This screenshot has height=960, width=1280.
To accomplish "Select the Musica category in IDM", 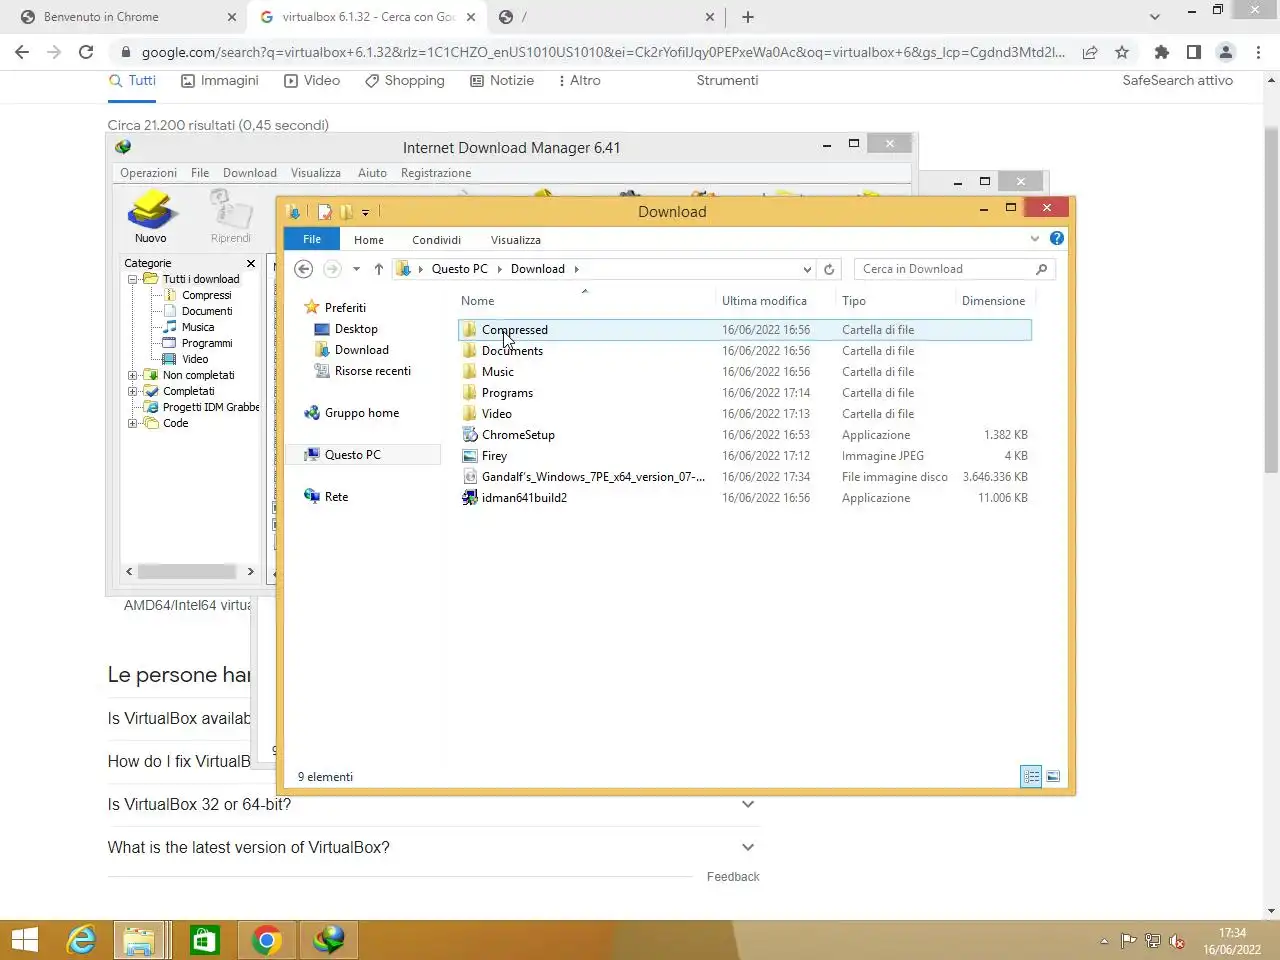I will [x=197, y=327].
